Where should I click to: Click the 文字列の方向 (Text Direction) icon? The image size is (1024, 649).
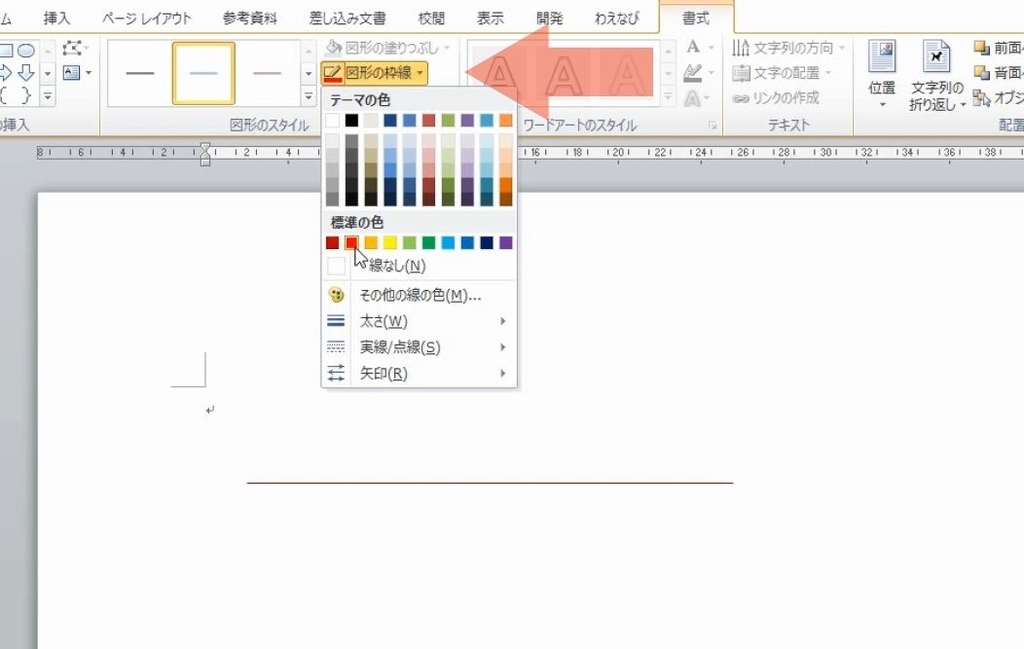pyautogui.click(x=741, y=47)
